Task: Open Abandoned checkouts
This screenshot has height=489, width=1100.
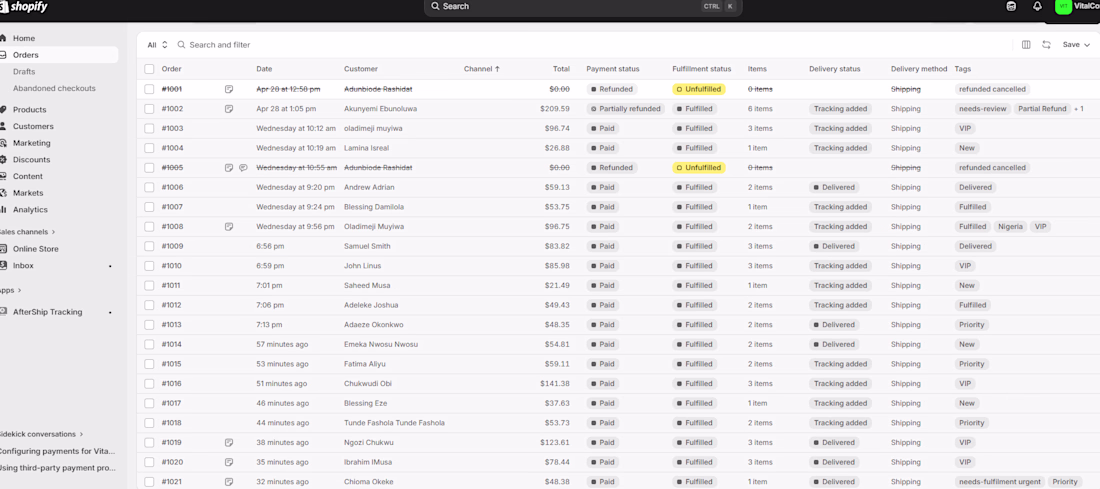Action: click(x=54, y=88)
